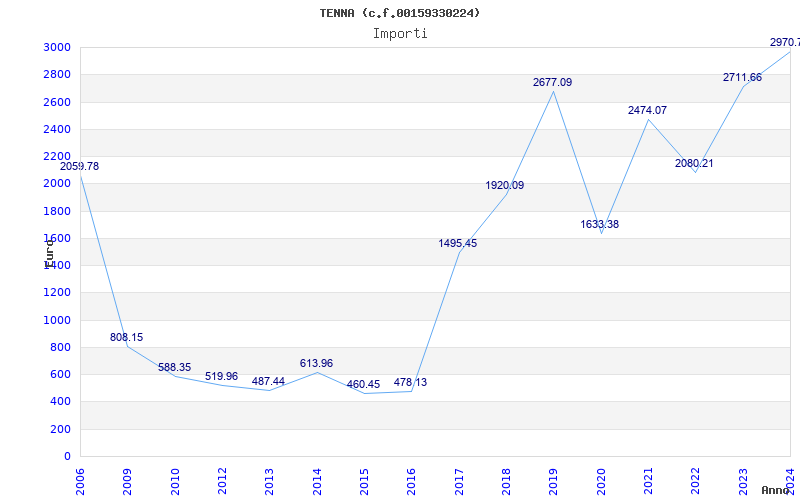Select the data label 2059.78
Screen dimensions: 800x500
coord(80,166)
